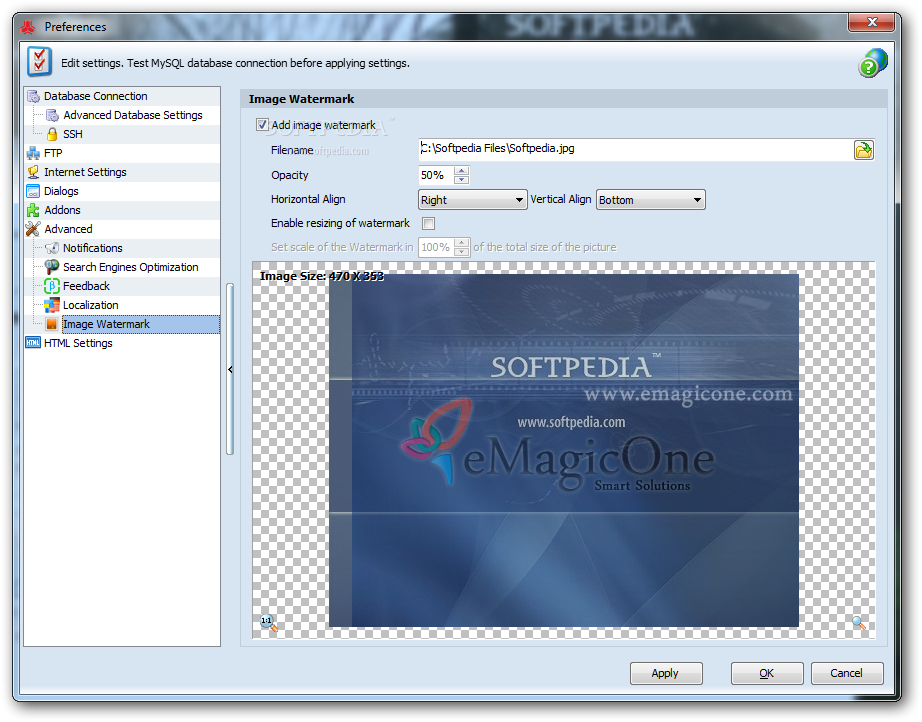Open Localization settings page

(91, 305)
